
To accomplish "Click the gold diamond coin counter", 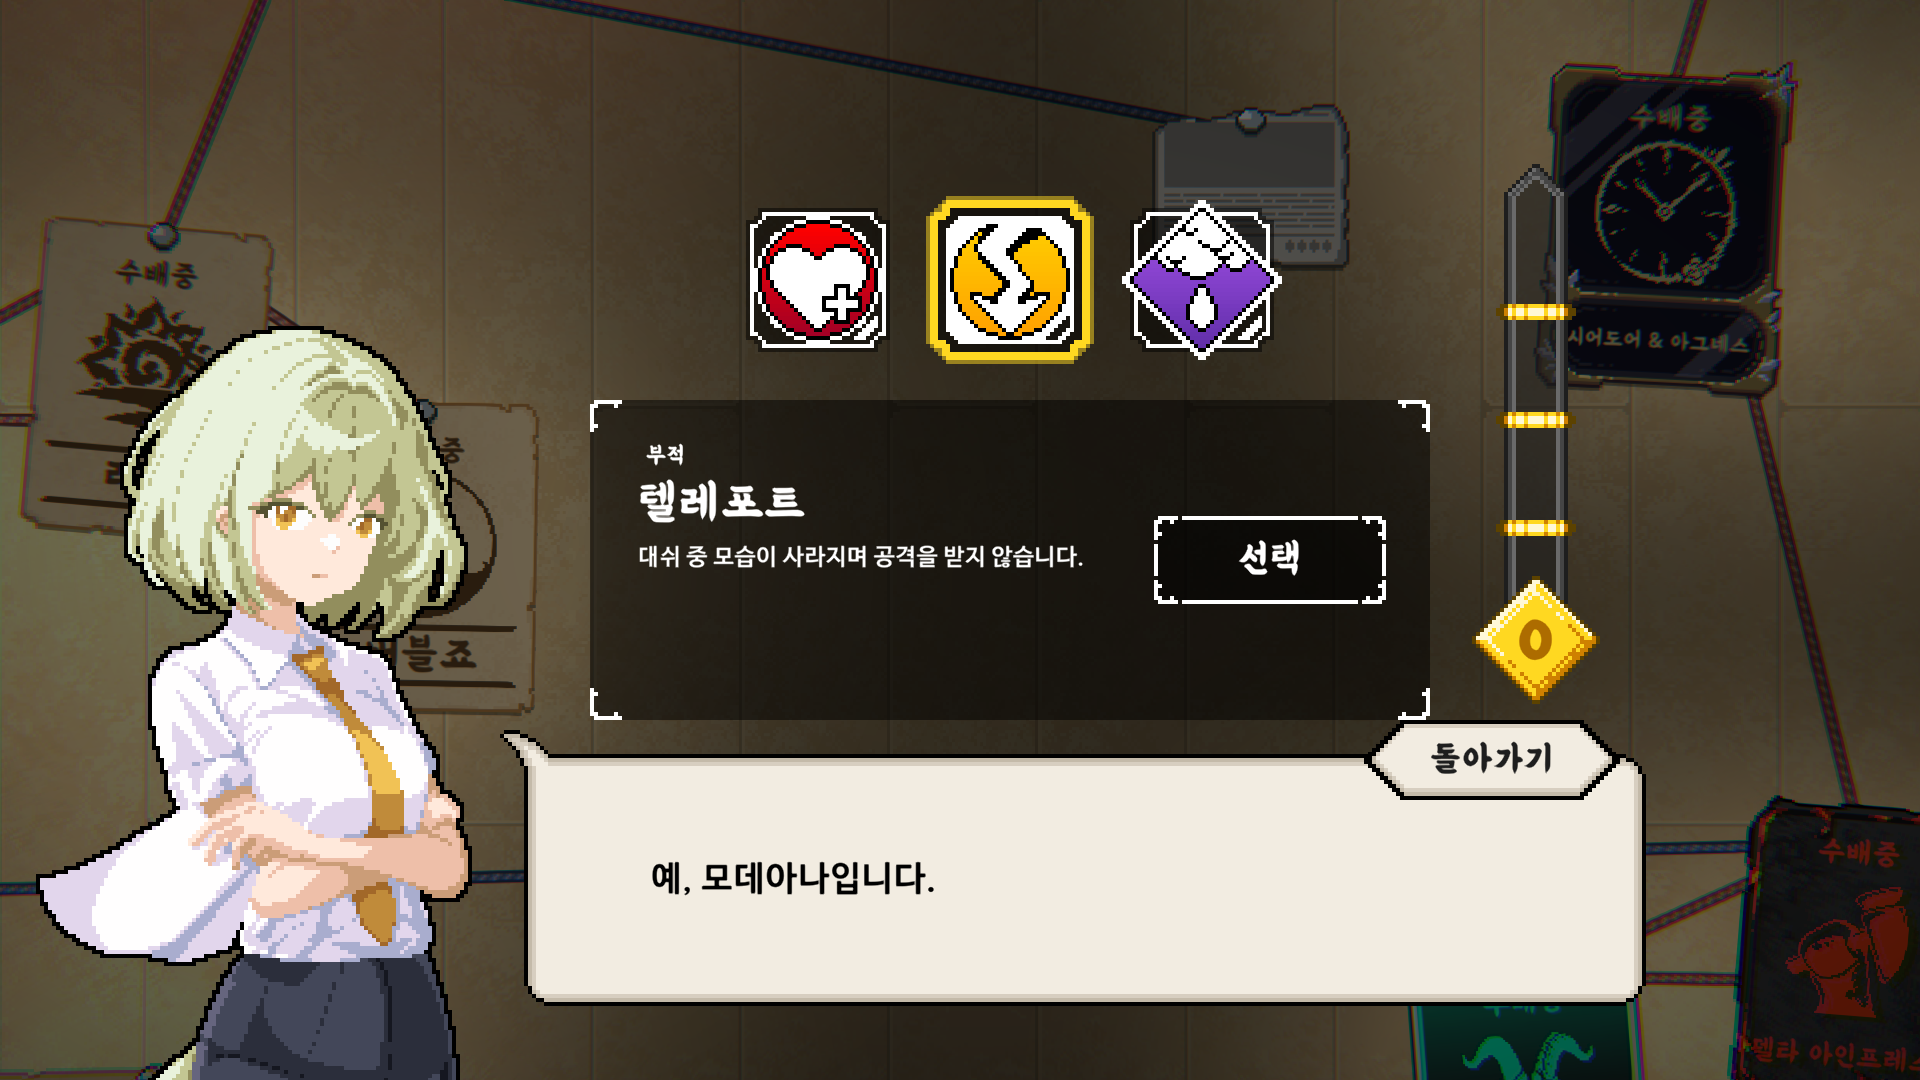I will [x=1536, y=640].
